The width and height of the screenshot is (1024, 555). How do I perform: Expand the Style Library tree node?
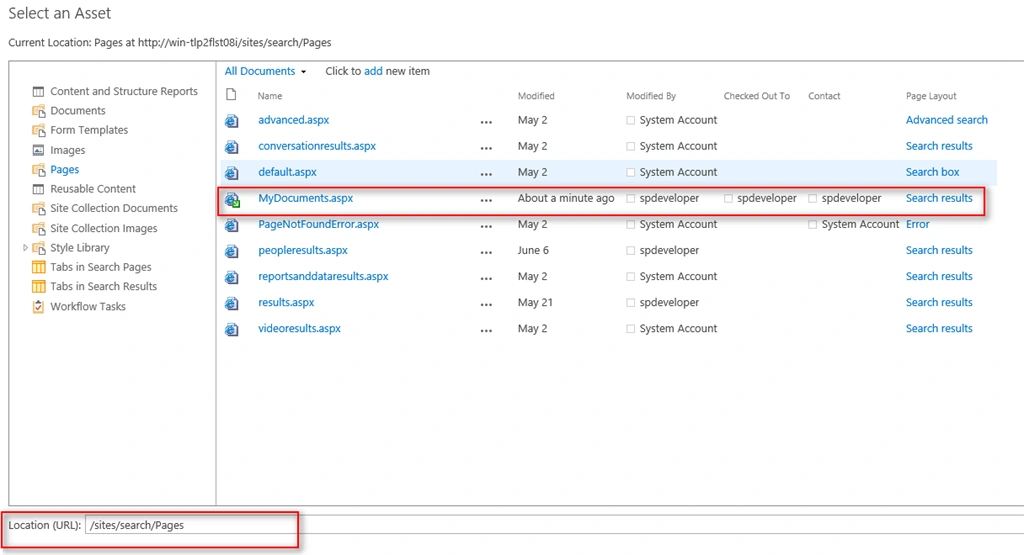25,247
